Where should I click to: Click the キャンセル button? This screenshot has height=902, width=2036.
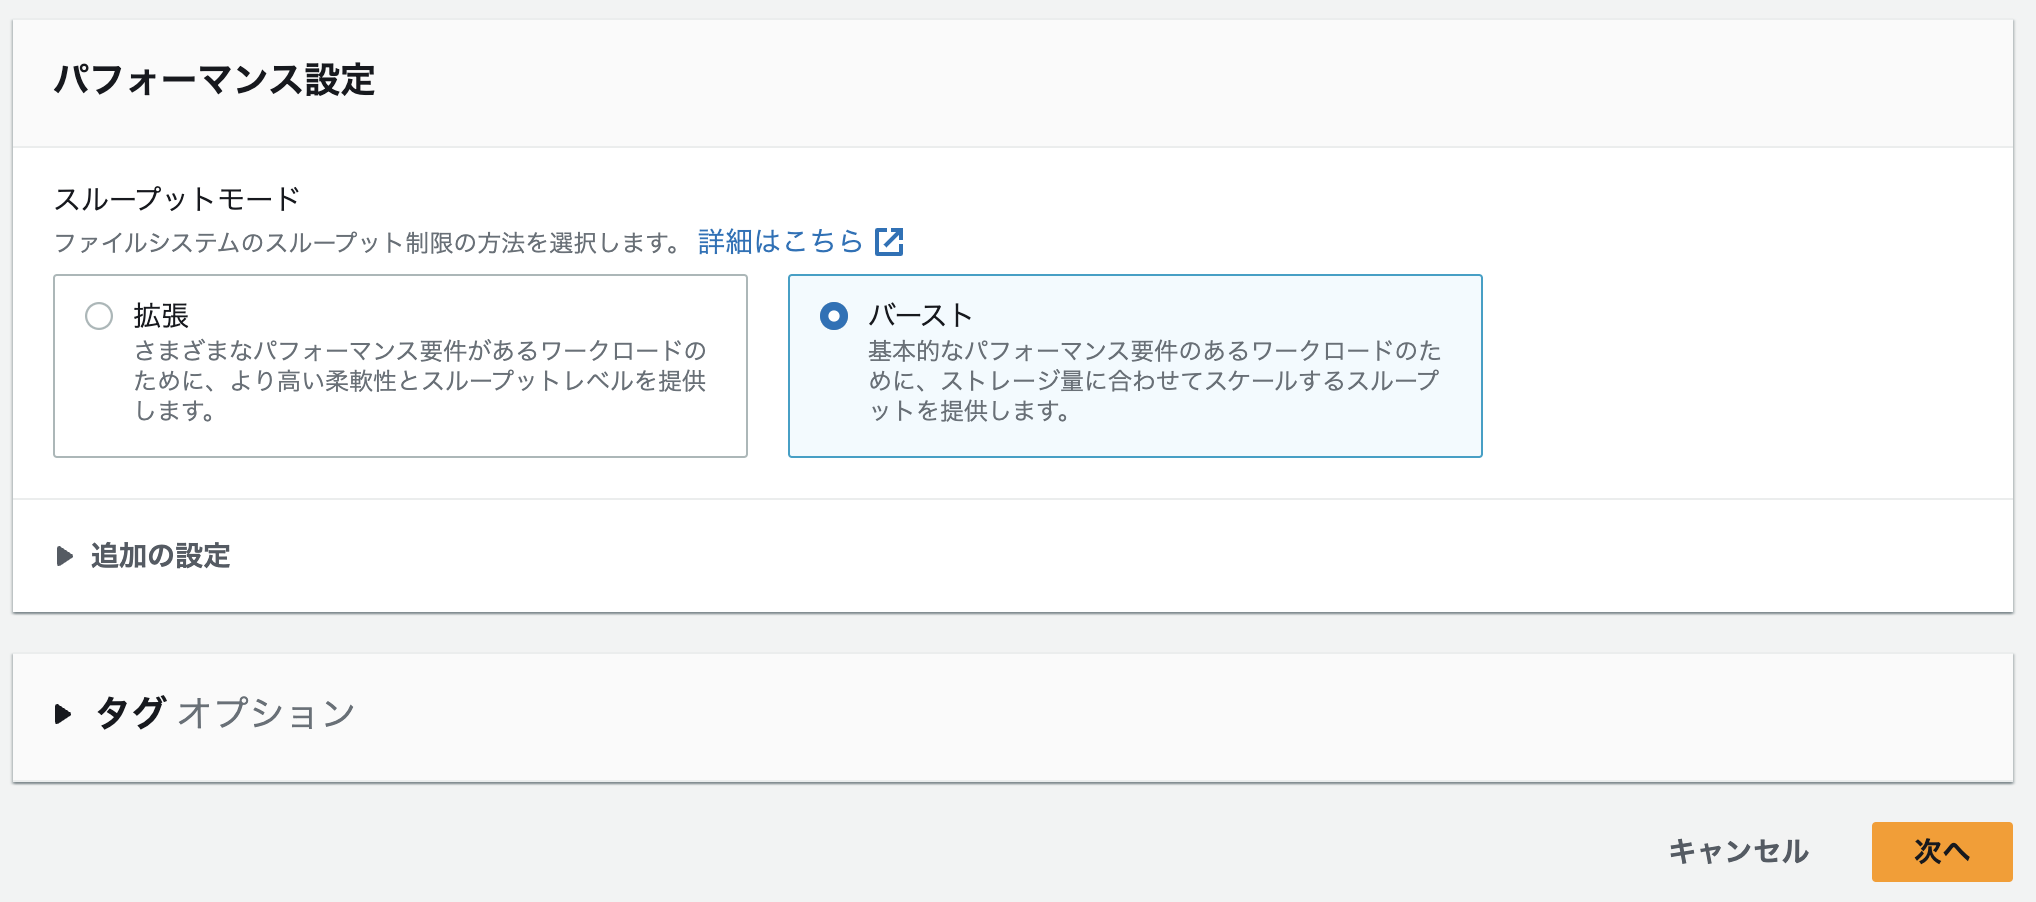[1738, 851]
